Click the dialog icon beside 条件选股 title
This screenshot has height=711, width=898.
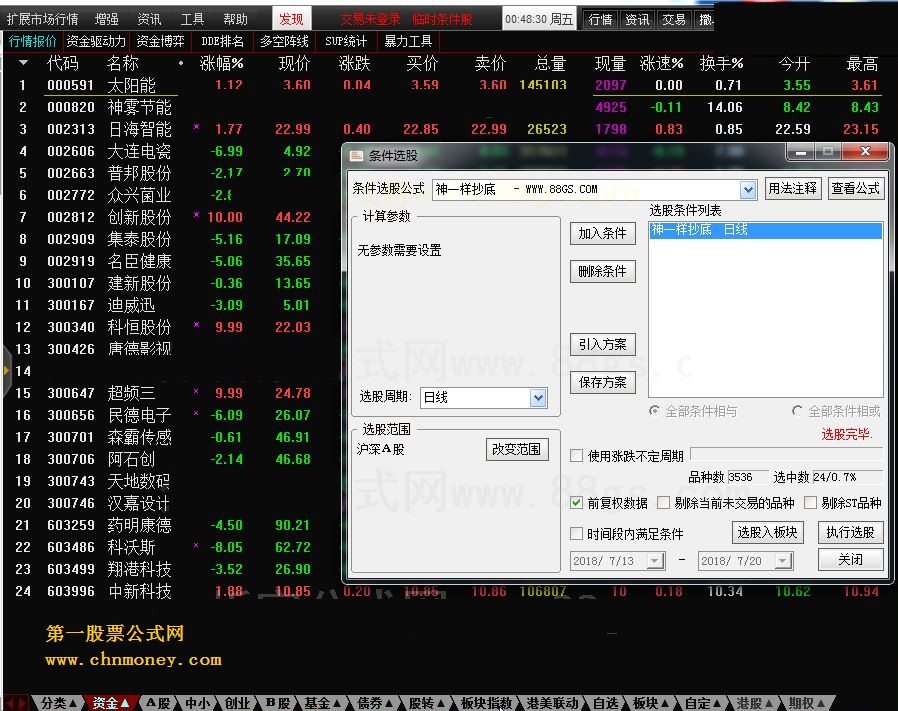356,155
